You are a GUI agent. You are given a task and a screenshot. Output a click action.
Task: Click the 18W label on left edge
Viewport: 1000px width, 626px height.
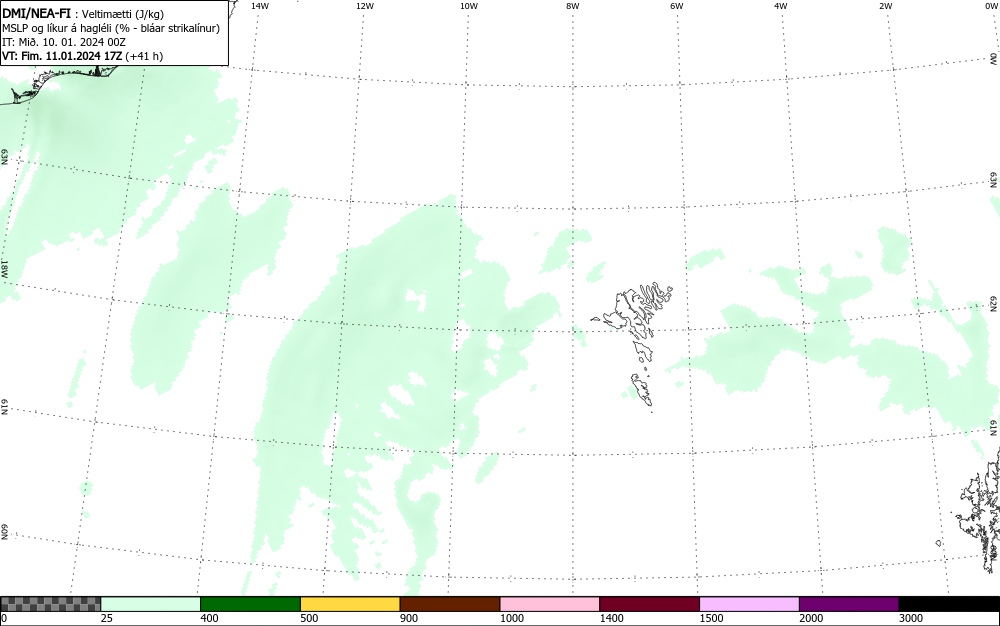coord(4,268)
